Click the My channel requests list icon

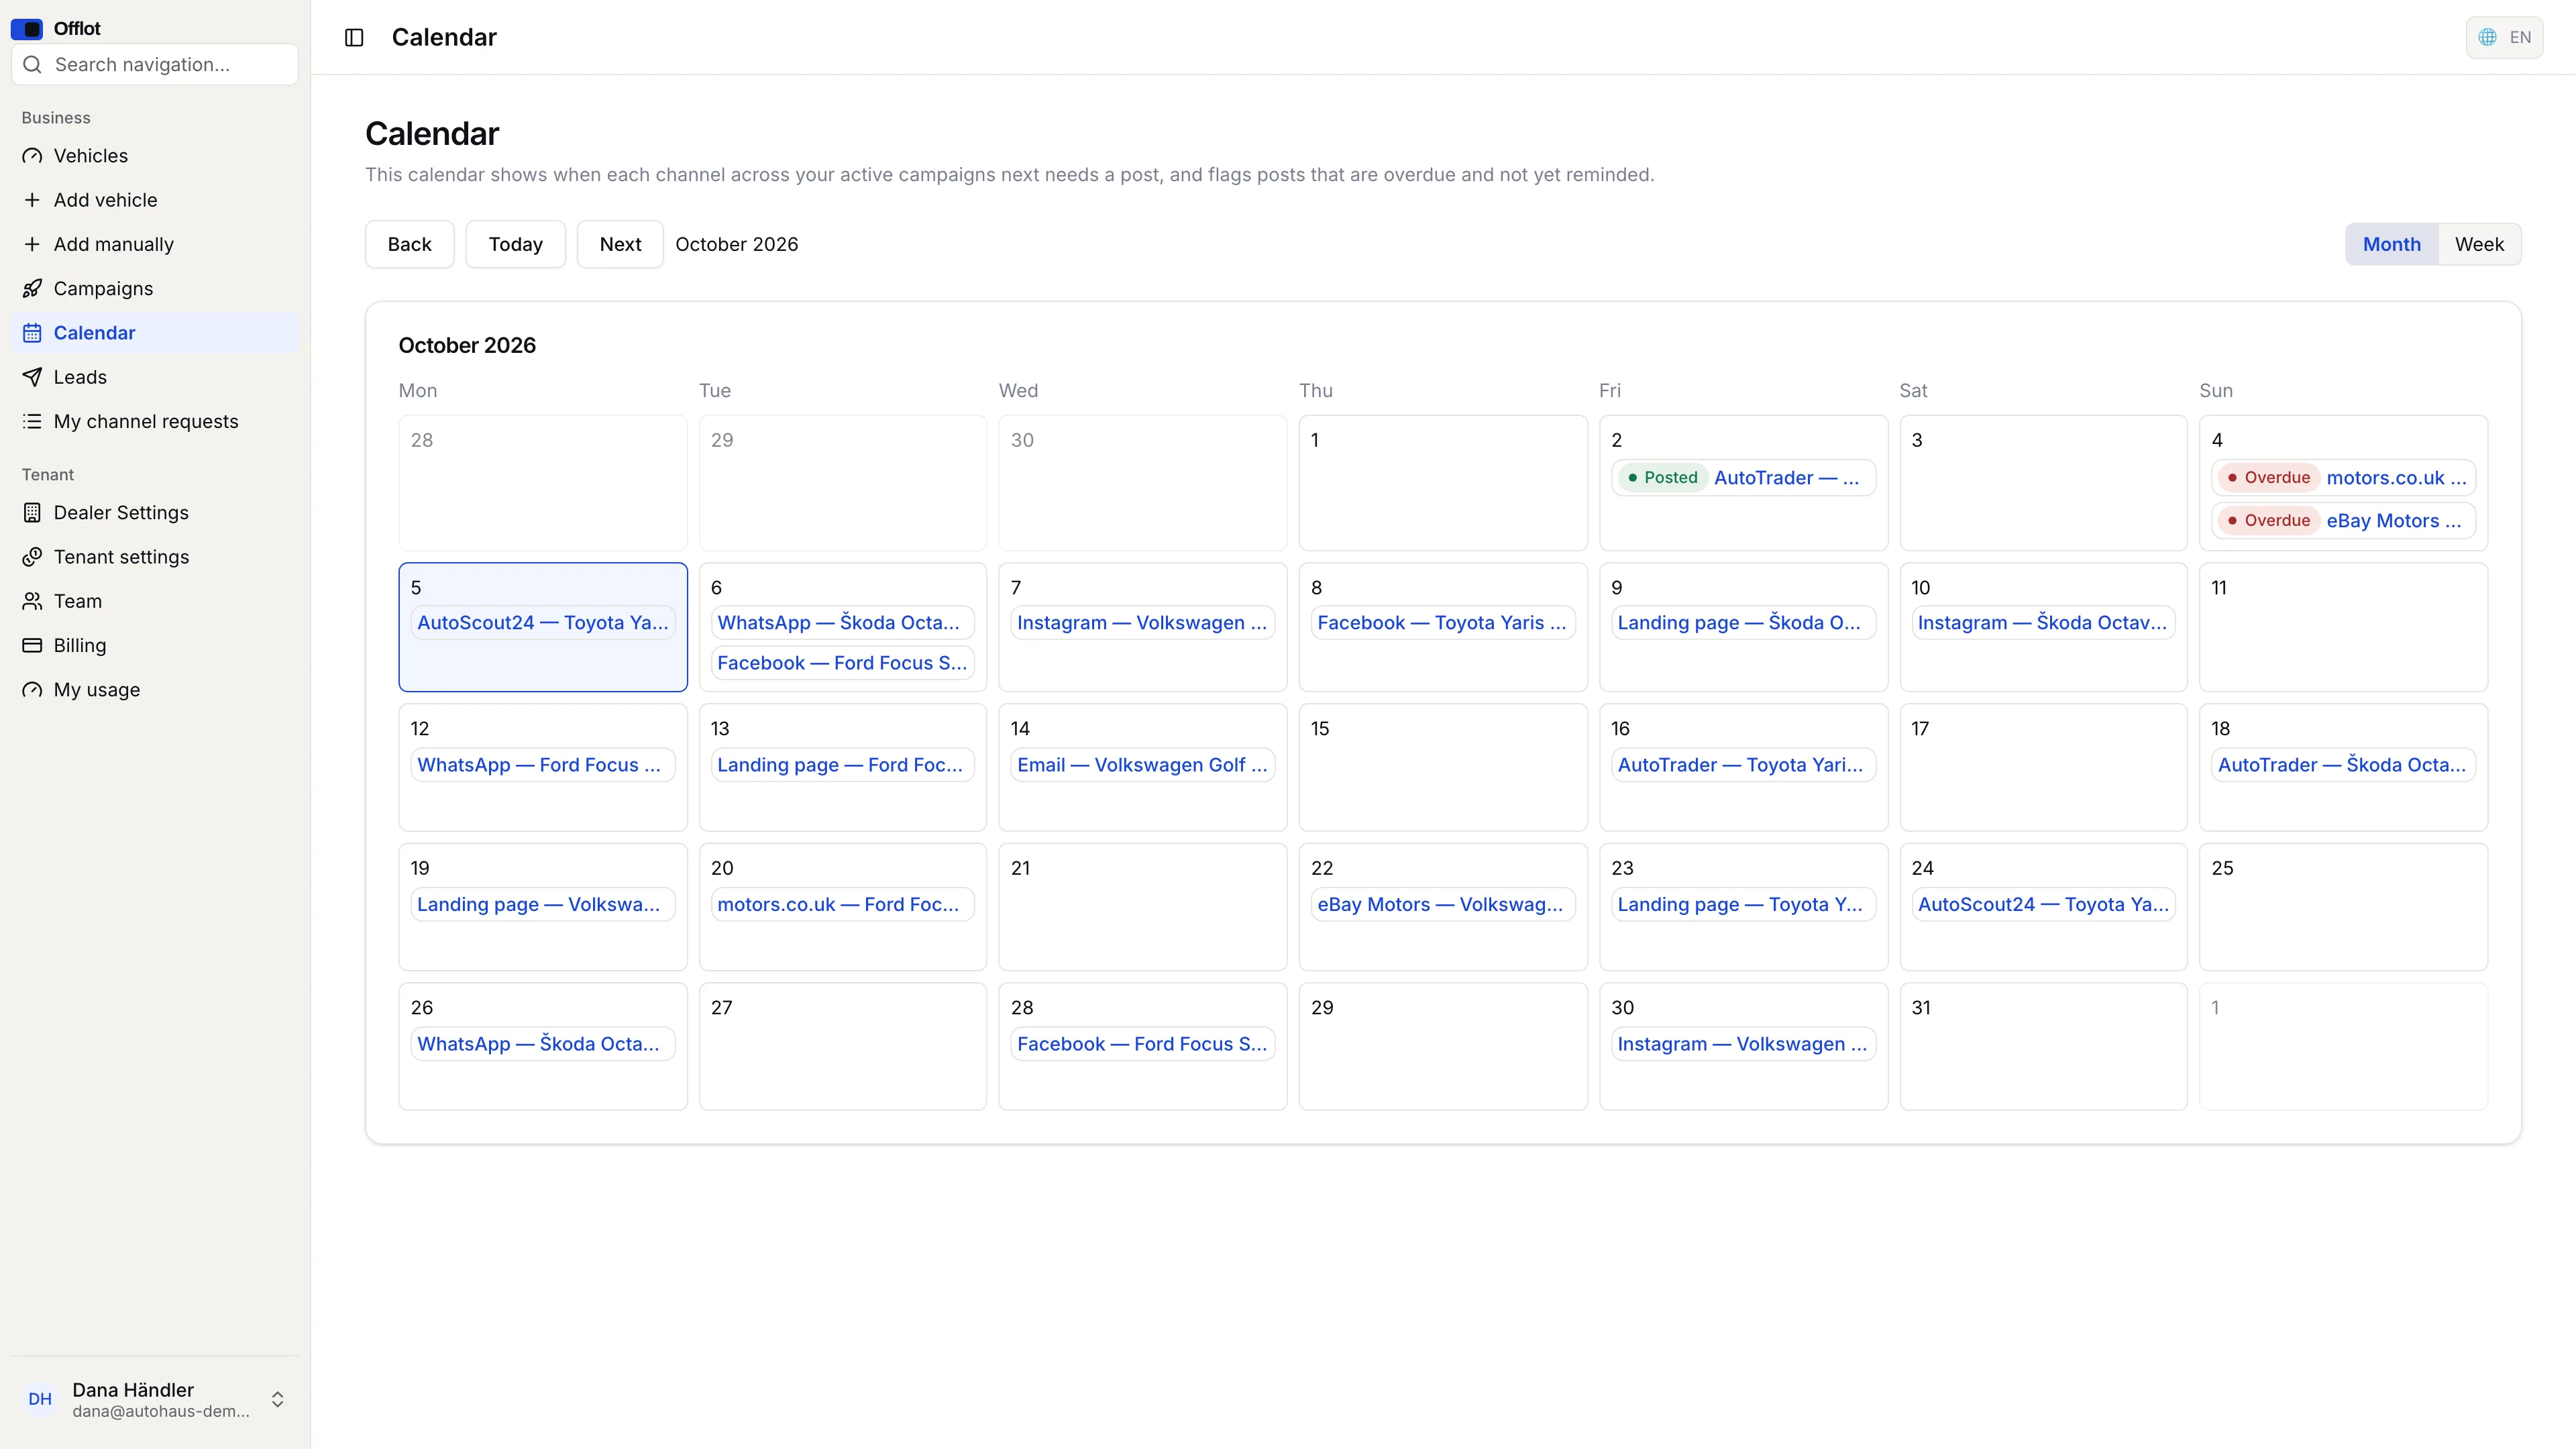pyautogui.click(x=32, y=421)
